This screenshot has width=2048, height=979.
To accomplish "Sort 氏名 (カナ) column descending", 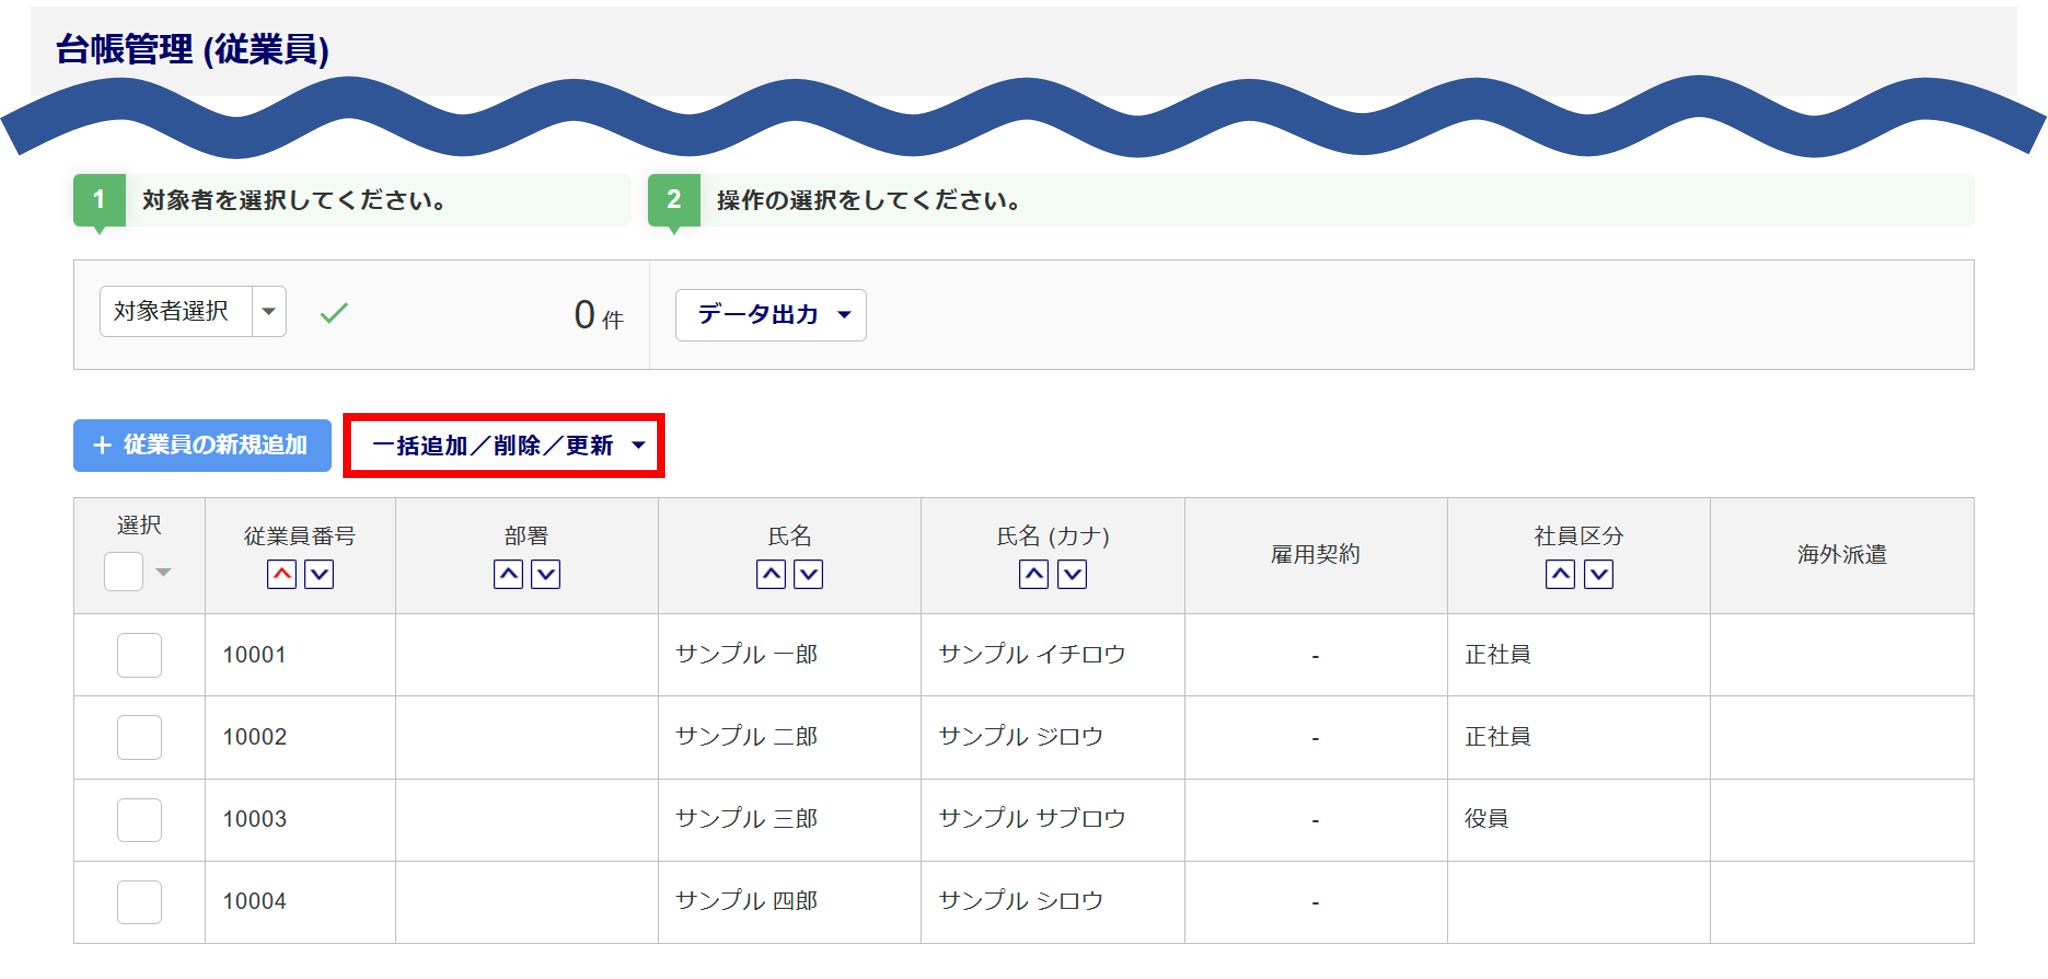I will (1072, 575).
